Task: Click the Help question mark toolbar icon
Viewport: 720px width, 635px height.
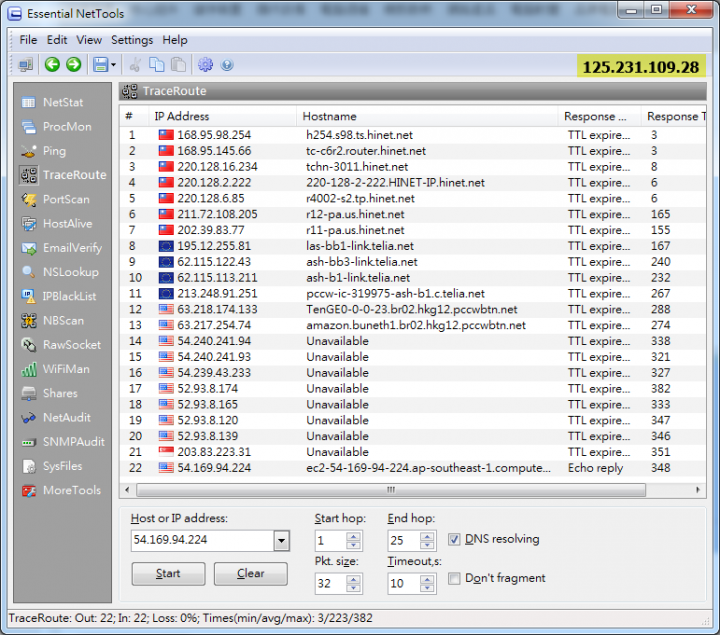Action: click(227, 65)
